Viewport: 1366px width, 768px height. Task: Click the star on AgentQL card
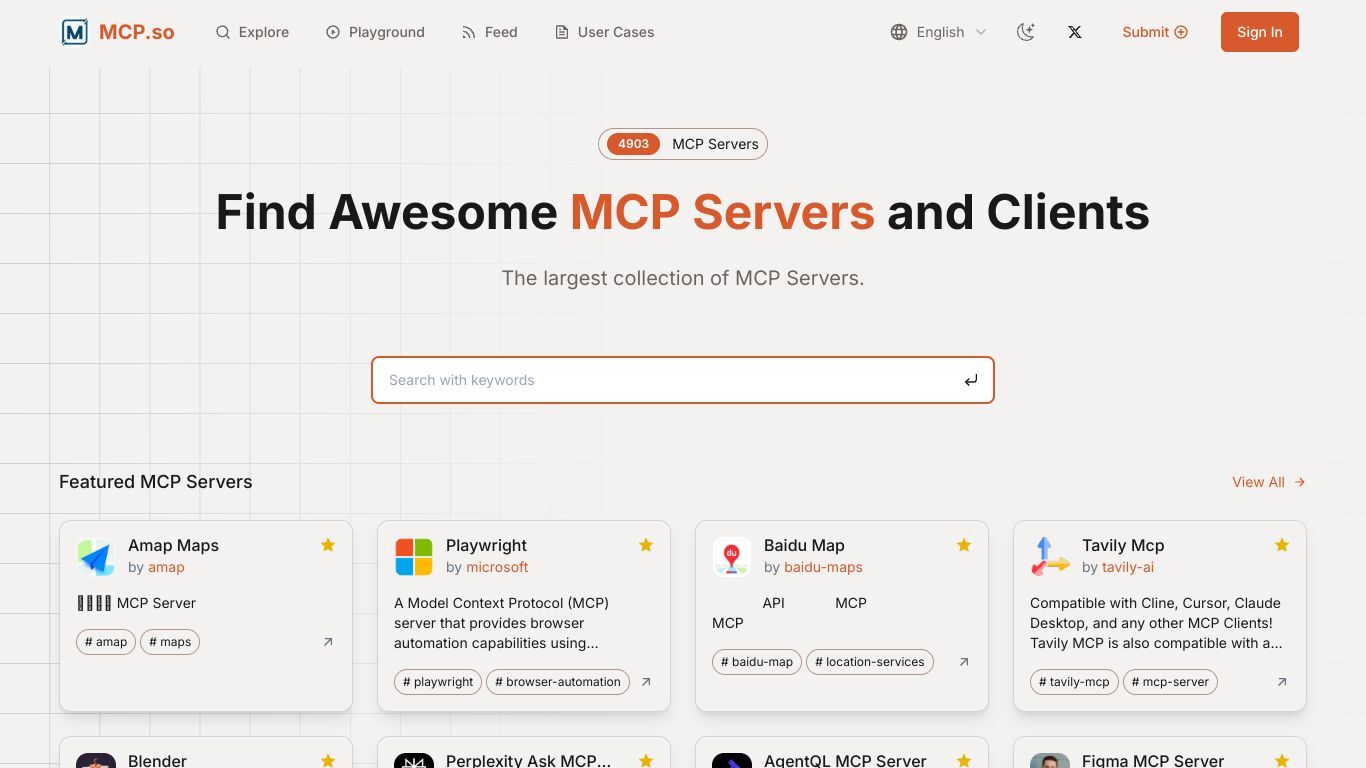point(964,761)
